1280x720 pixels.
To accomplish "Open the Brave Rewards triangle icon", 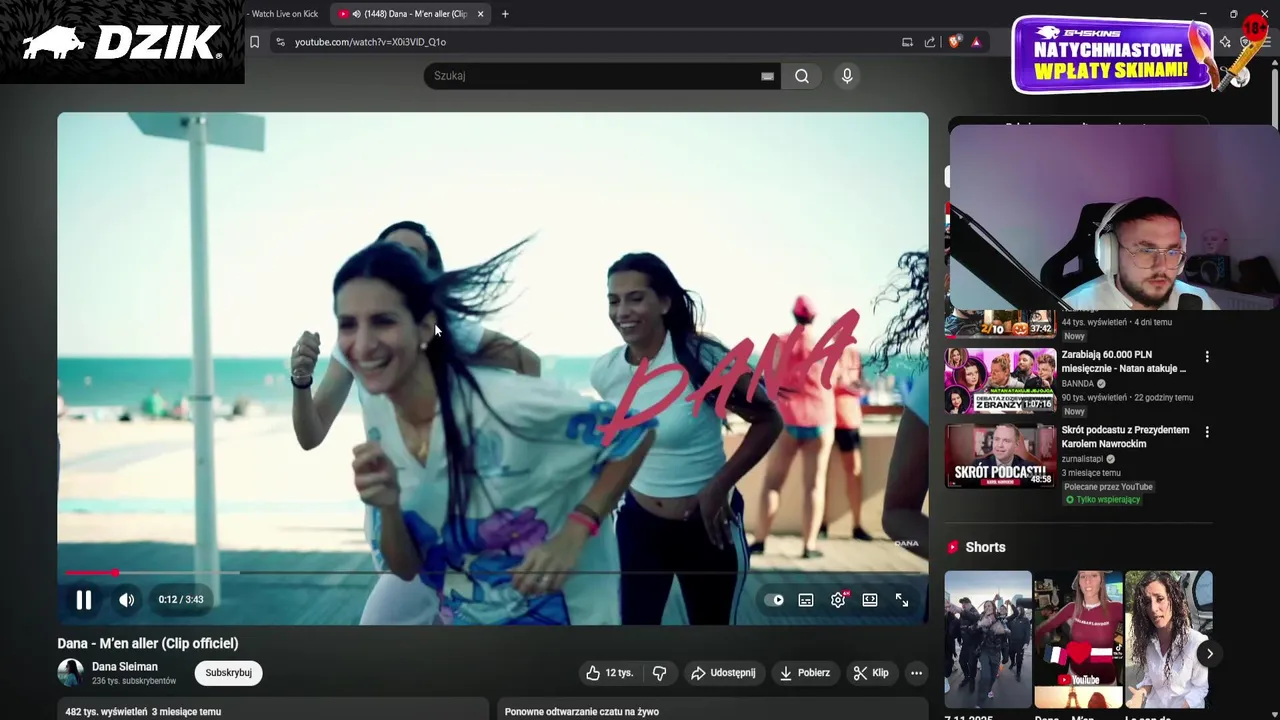I will 976,42.
